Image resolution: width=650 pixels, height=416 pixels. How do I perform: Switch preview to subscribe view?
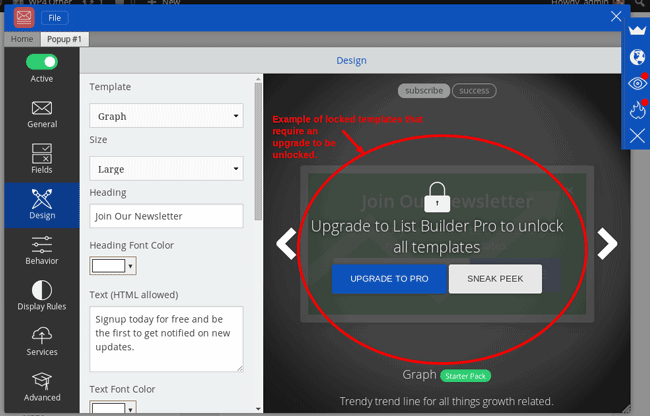click(424, 91)
